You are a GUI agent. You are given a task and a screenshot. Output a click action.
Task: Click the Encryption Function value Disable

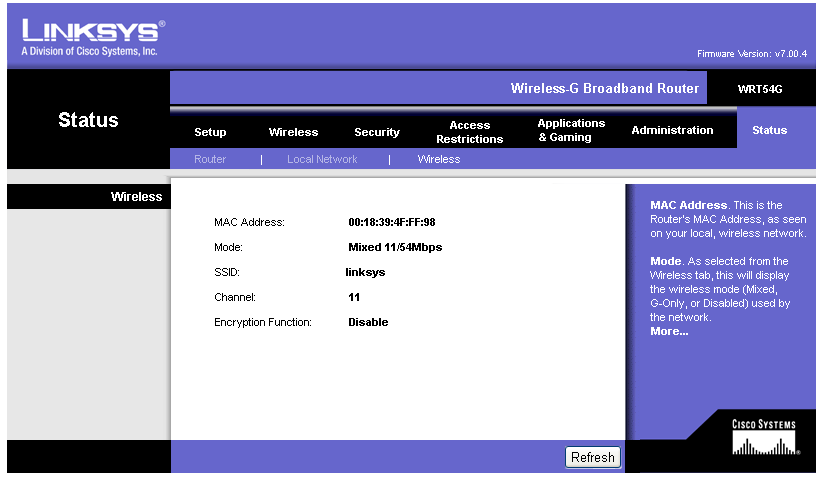(368, 322)
